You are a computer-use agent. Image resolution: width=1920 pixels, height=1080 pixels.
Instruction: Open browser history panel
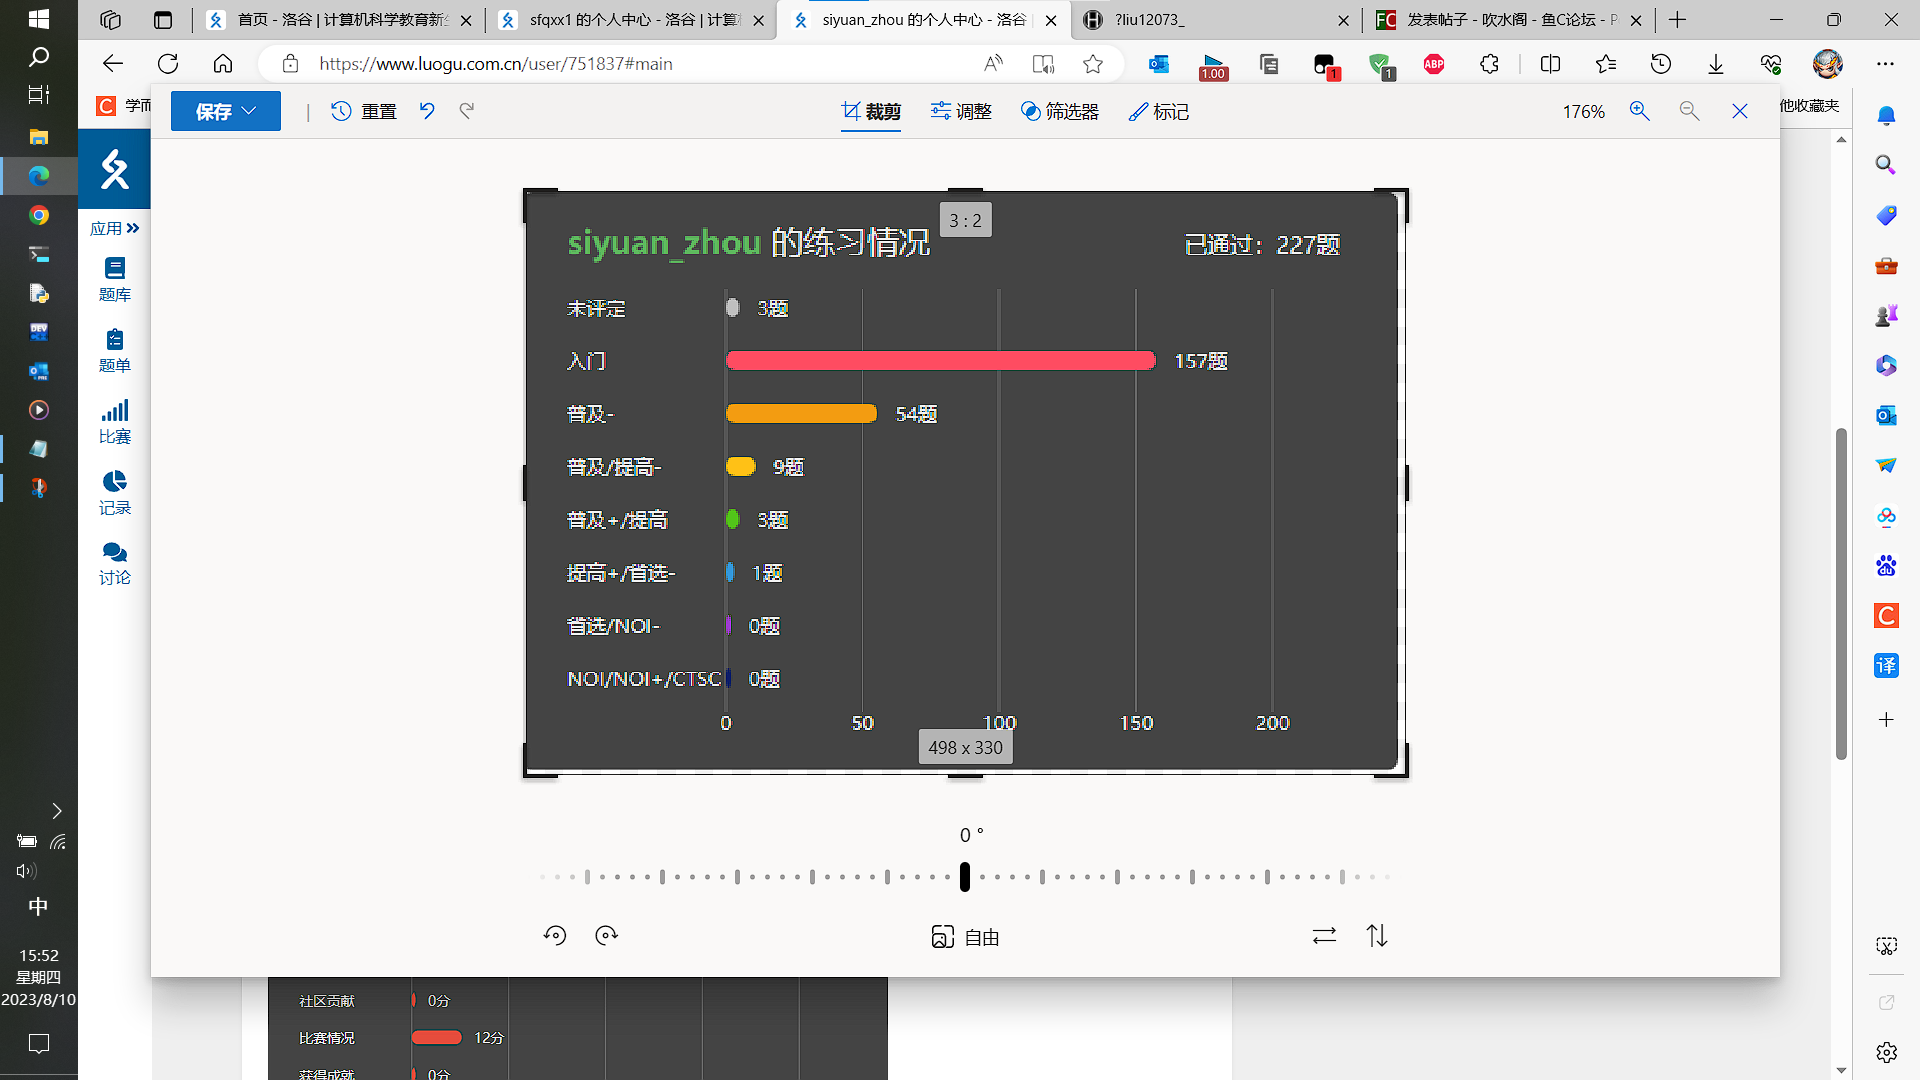tap(1661, 64)
